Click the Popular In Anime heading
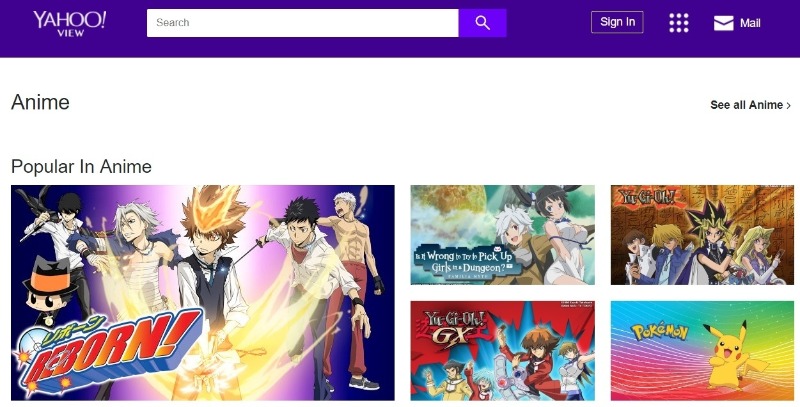Screen dimensions: 800x407 point(81,167)
